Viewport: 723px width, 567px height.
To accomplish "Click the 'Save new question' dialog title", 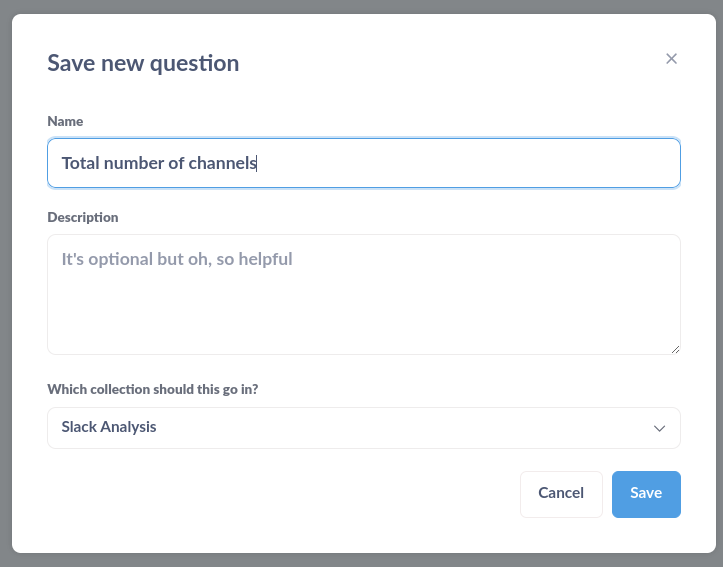I will pyautogui.click(x=143, y=63).
